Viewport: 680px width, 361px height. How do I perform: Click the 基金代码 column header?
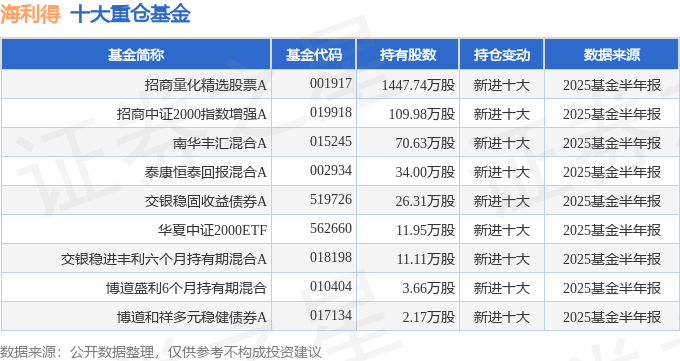[x=314, y=55]
